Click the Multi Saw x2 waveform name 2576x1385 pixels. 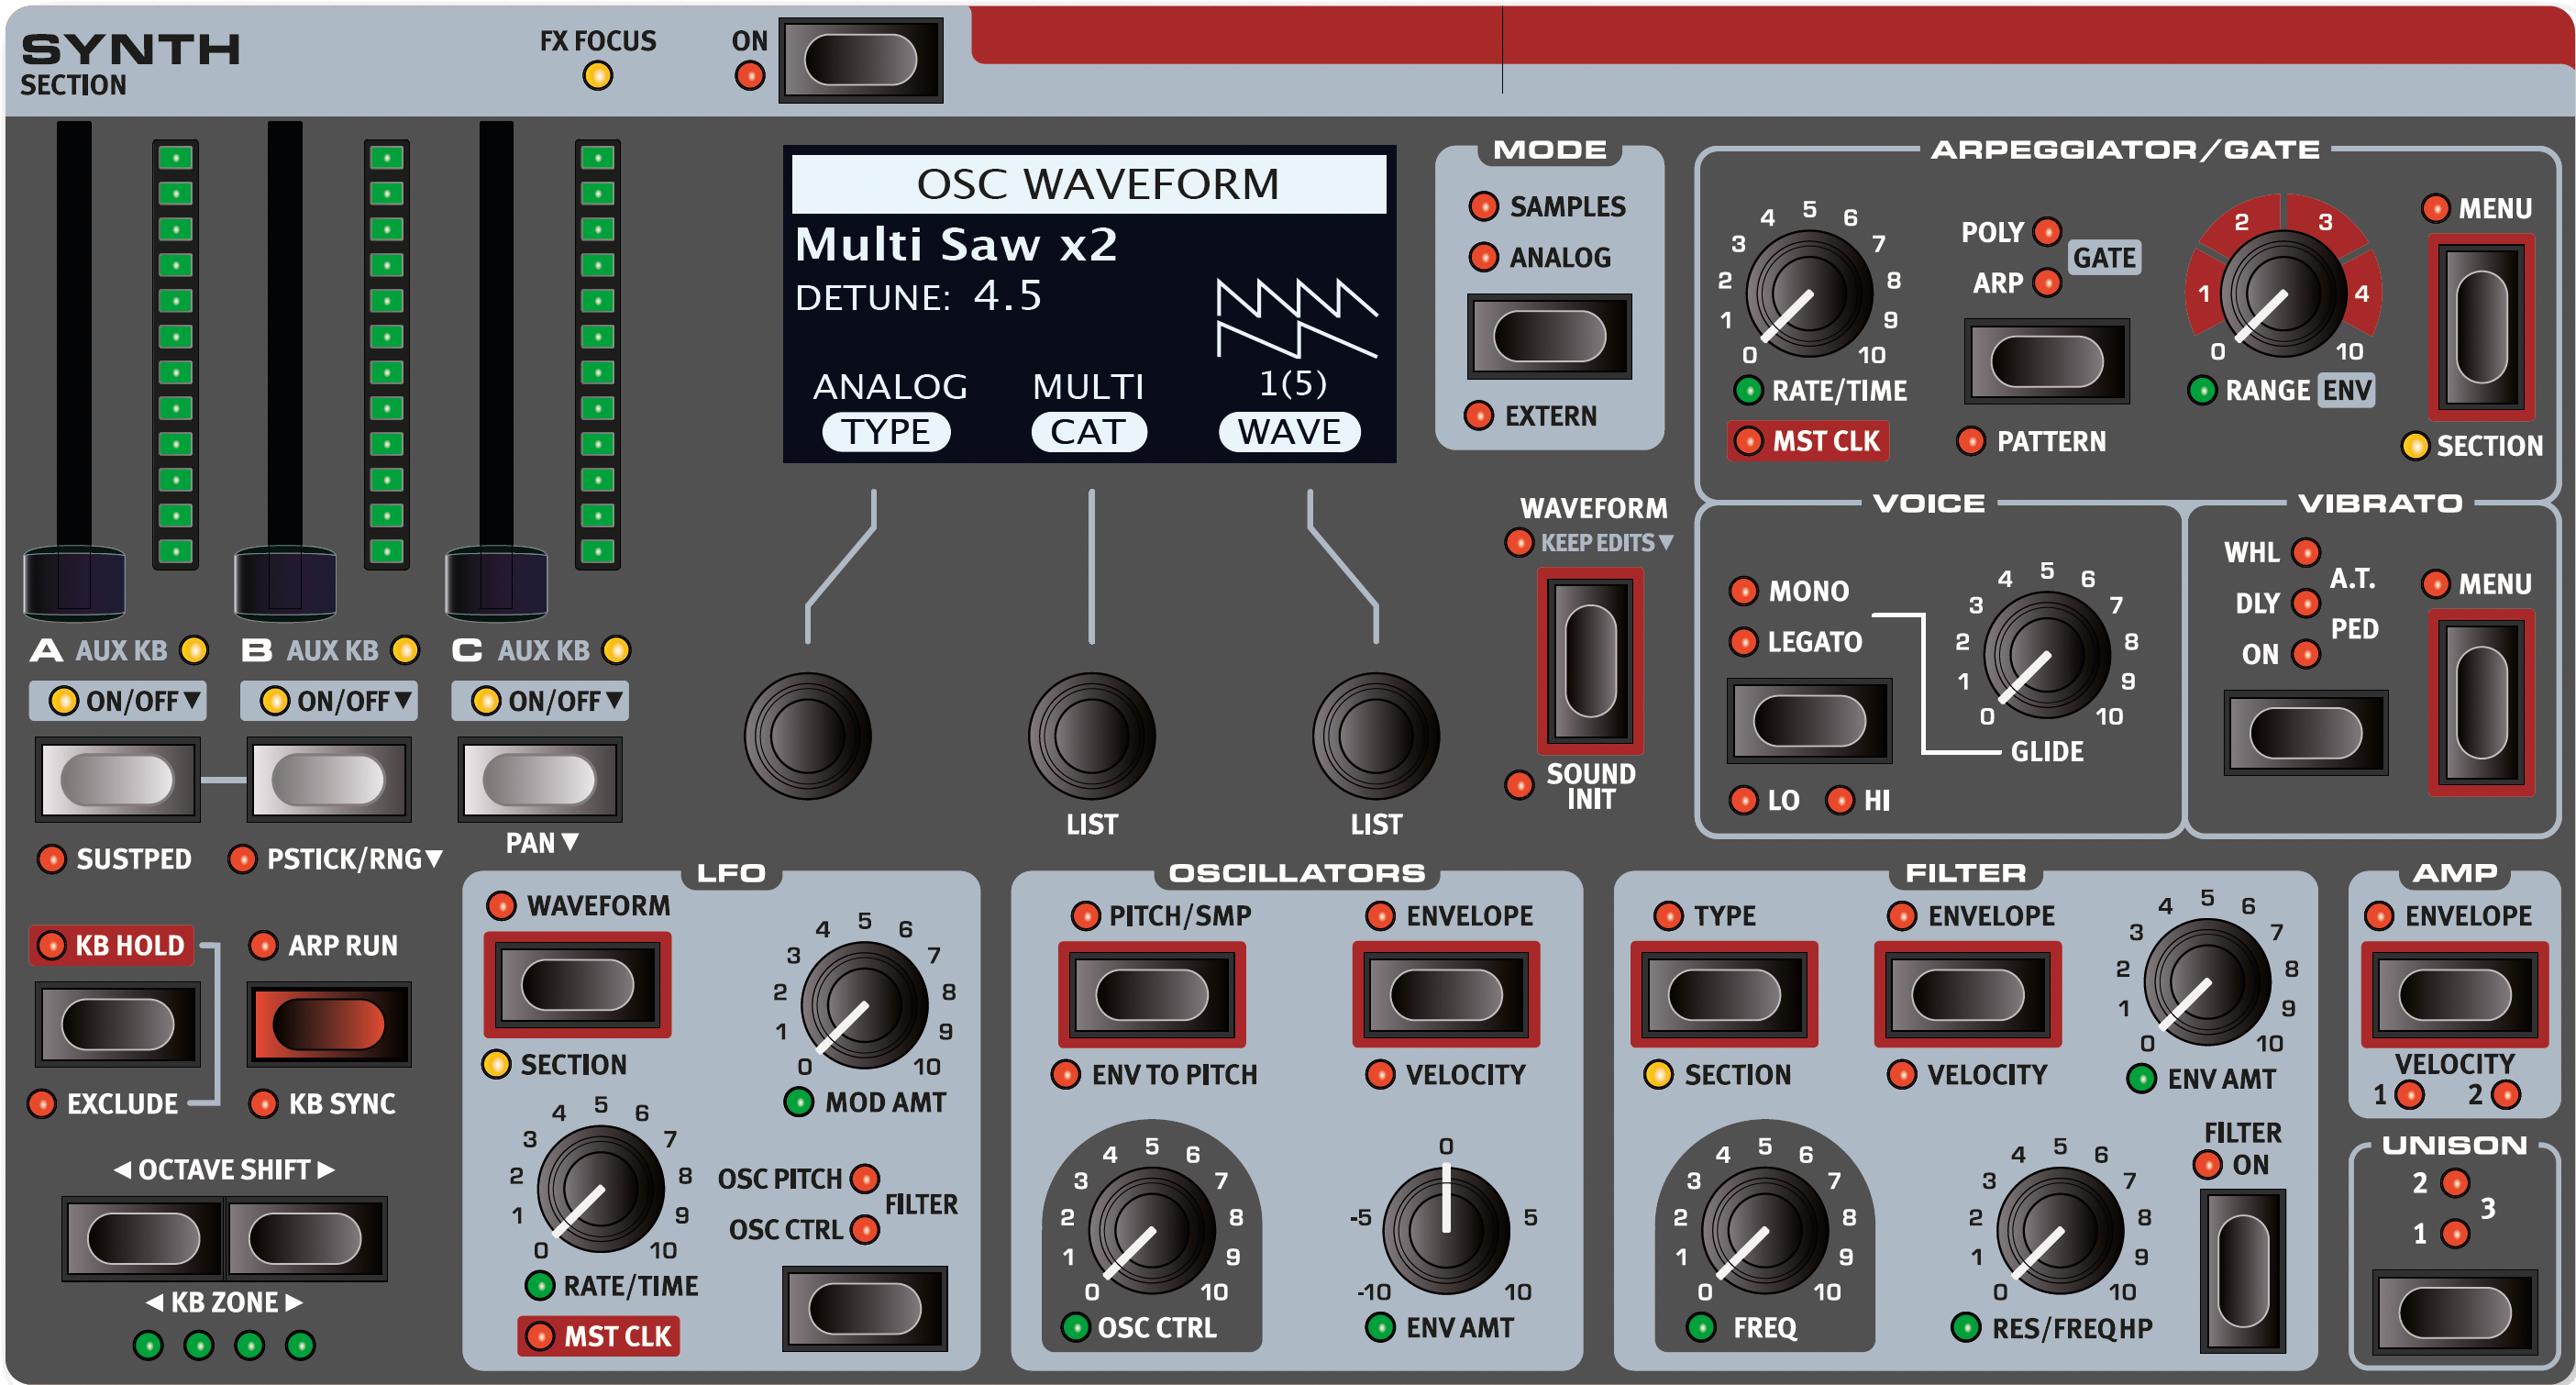pyautogui.click(x=956, y=244)
